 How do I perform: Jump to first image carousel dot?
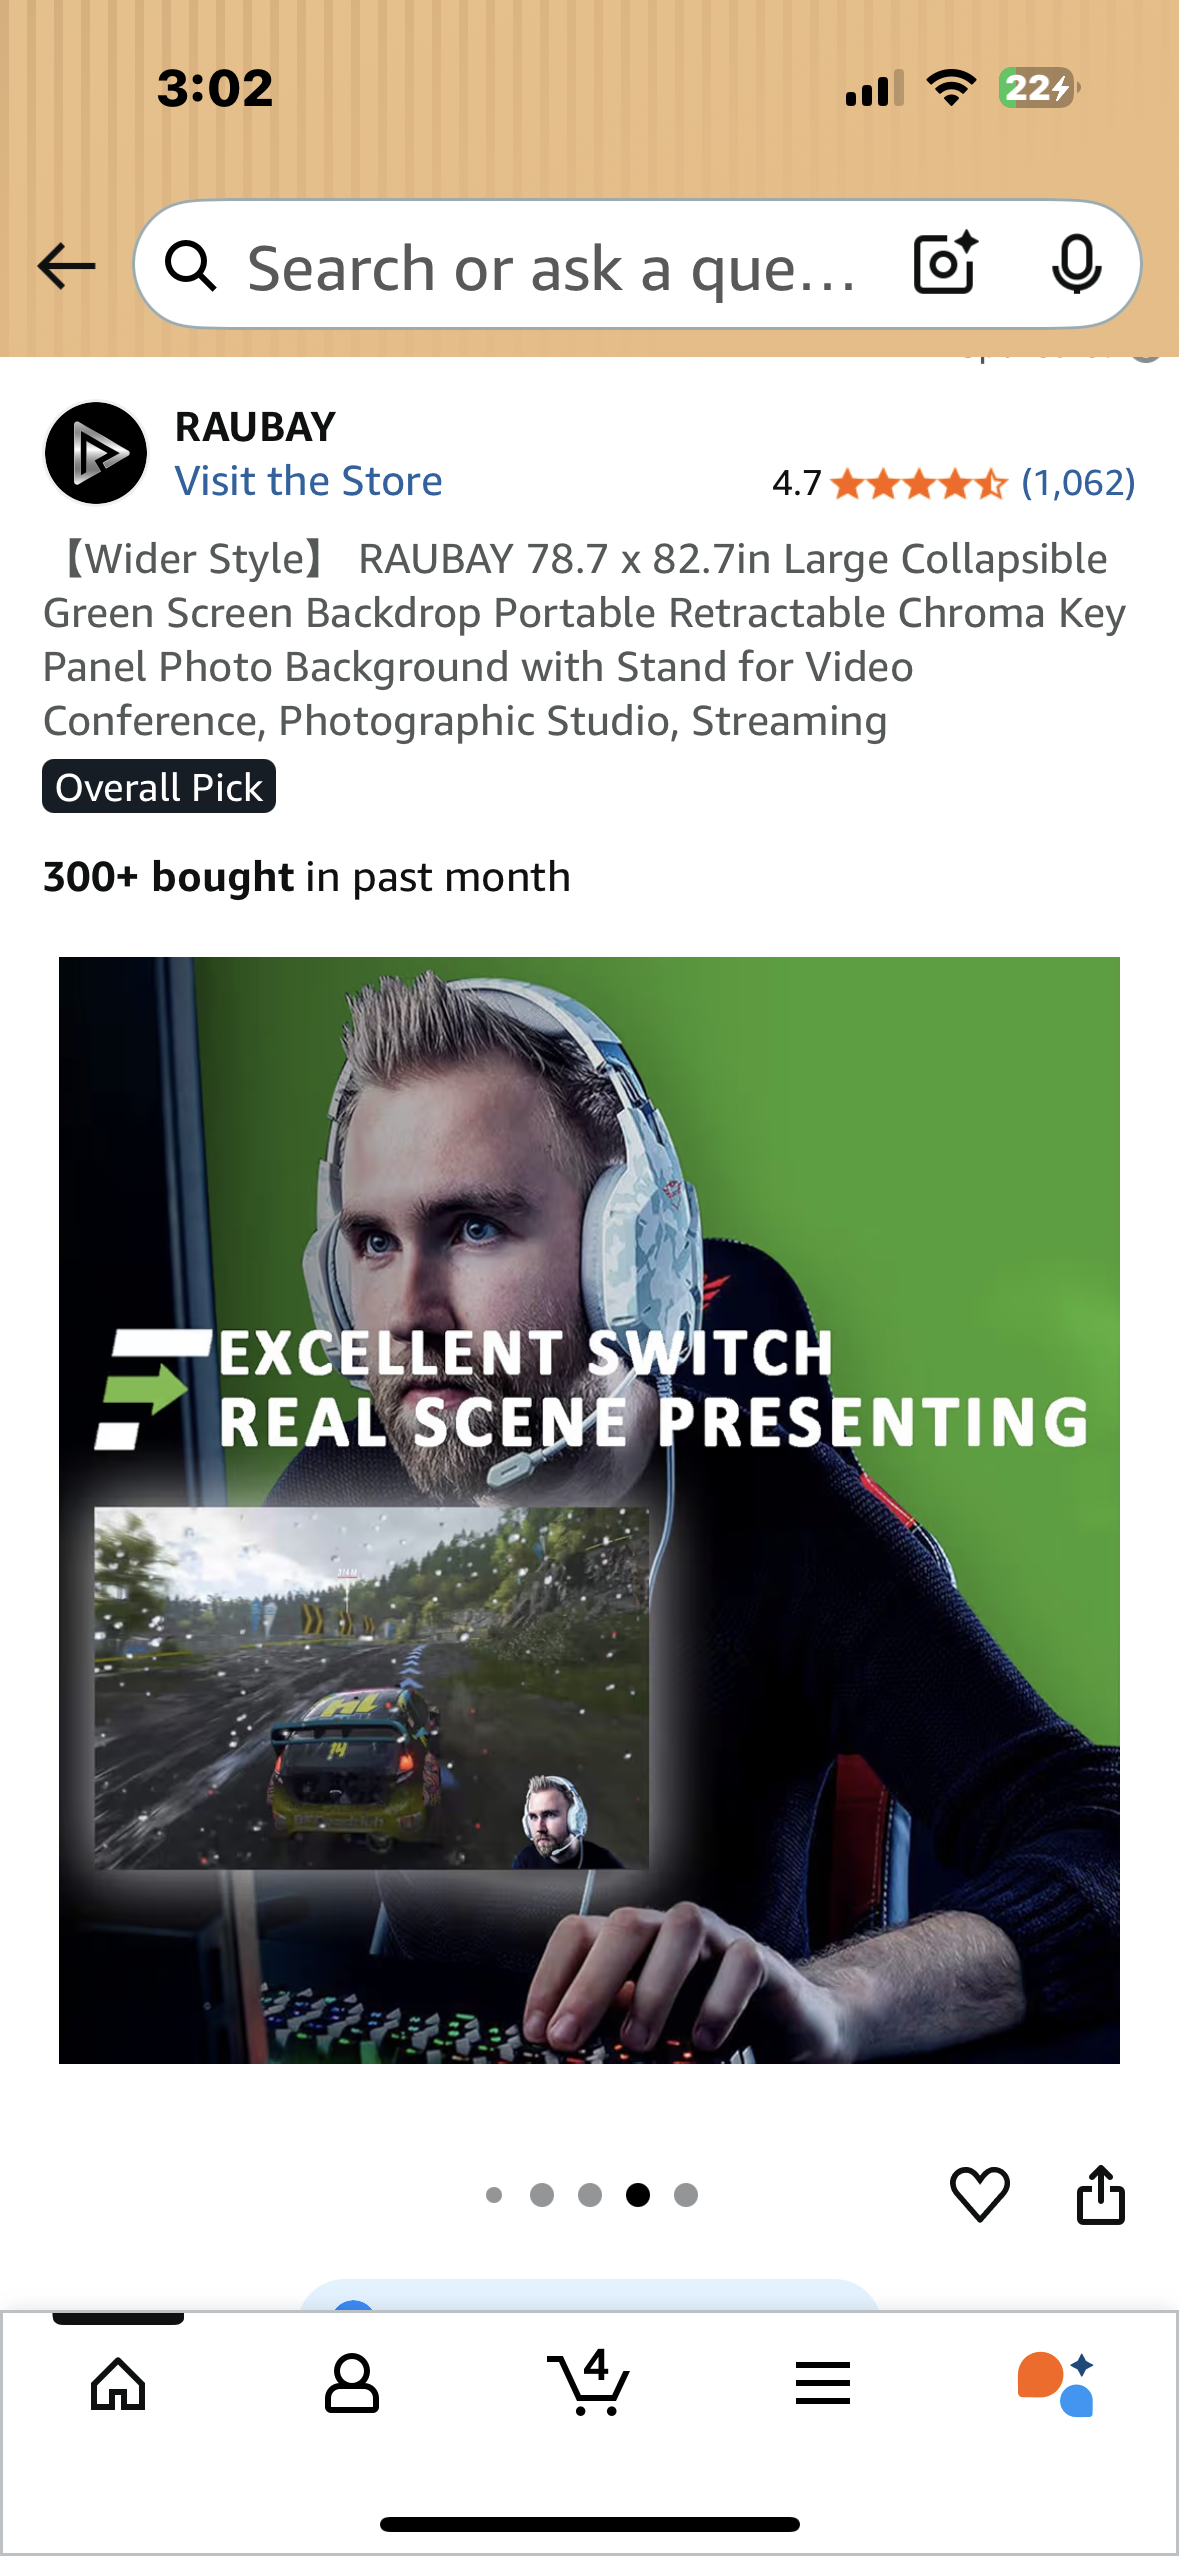coord(494,2195)
